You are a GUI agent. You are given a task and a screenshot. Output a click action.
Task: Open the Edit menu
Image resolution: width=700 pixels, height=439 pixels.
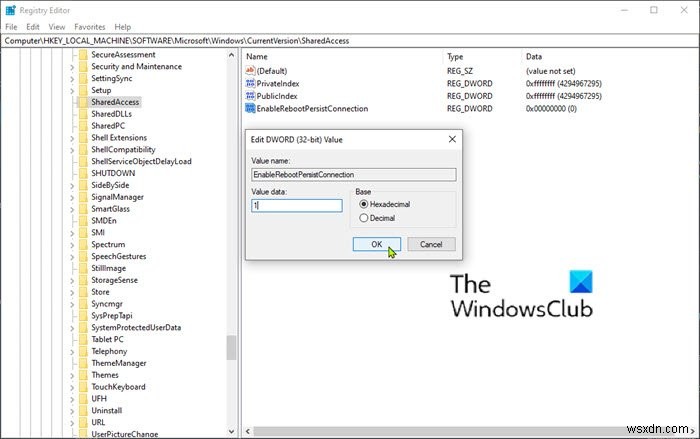point(33,27)
